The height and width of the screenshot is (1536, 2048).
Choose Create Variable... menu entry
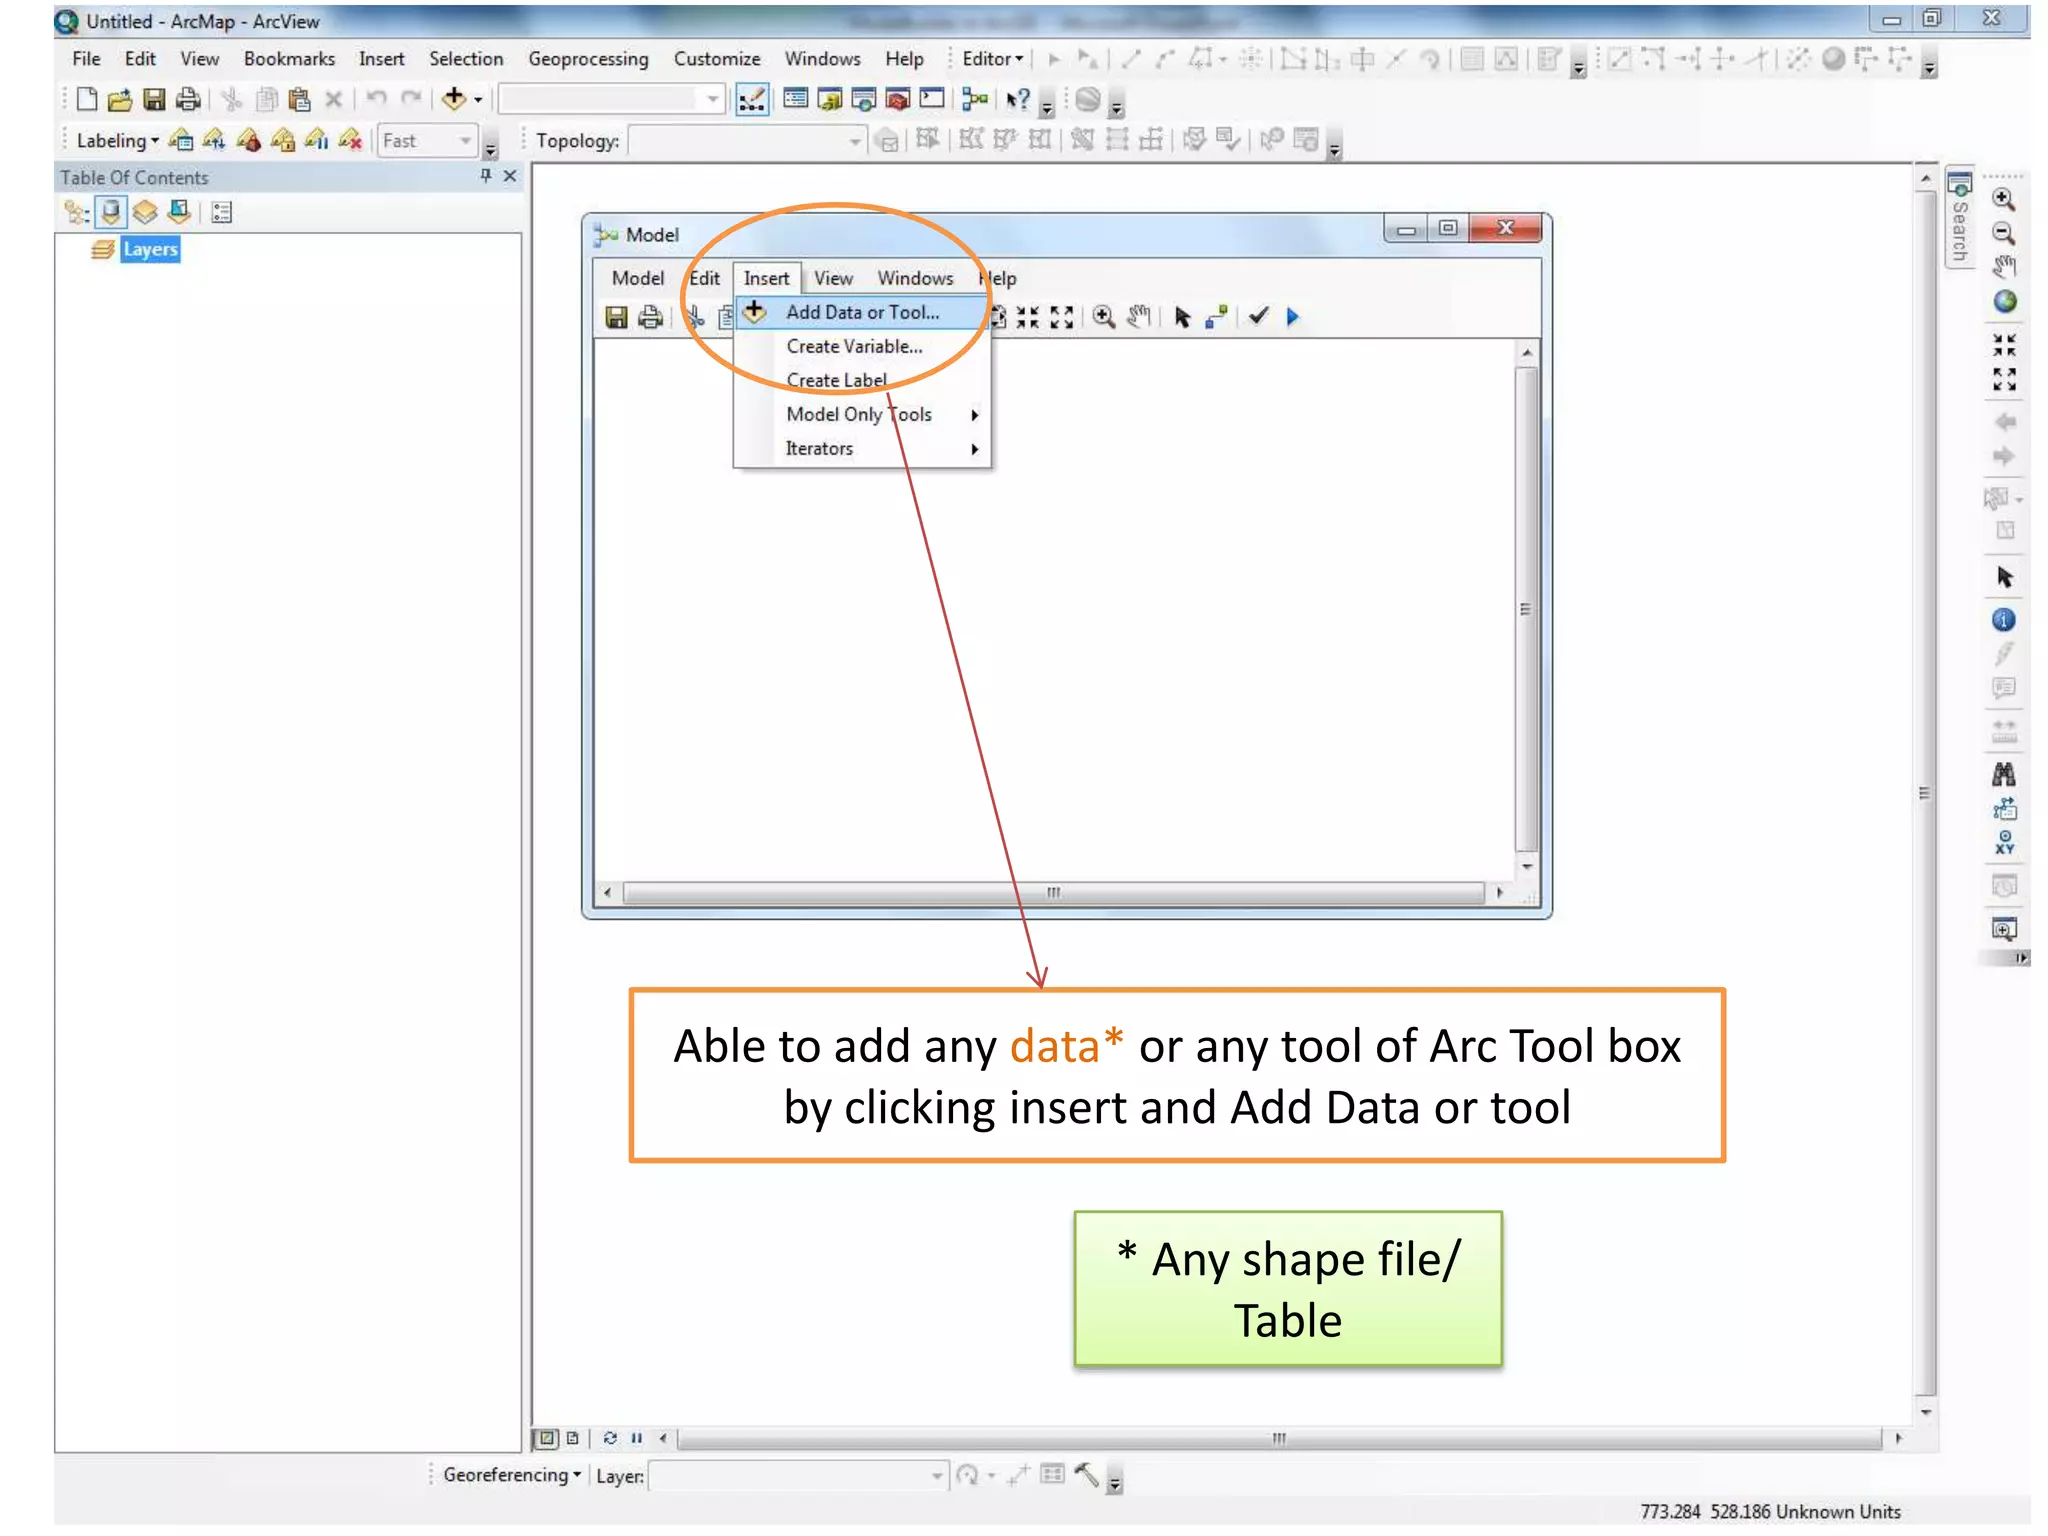click(x=861, y=346)
